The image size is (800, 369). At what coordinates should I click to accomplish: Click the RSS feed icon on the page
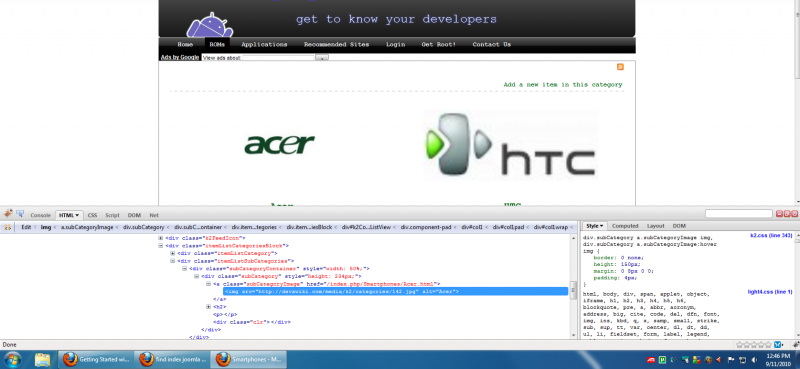(620, 67)
